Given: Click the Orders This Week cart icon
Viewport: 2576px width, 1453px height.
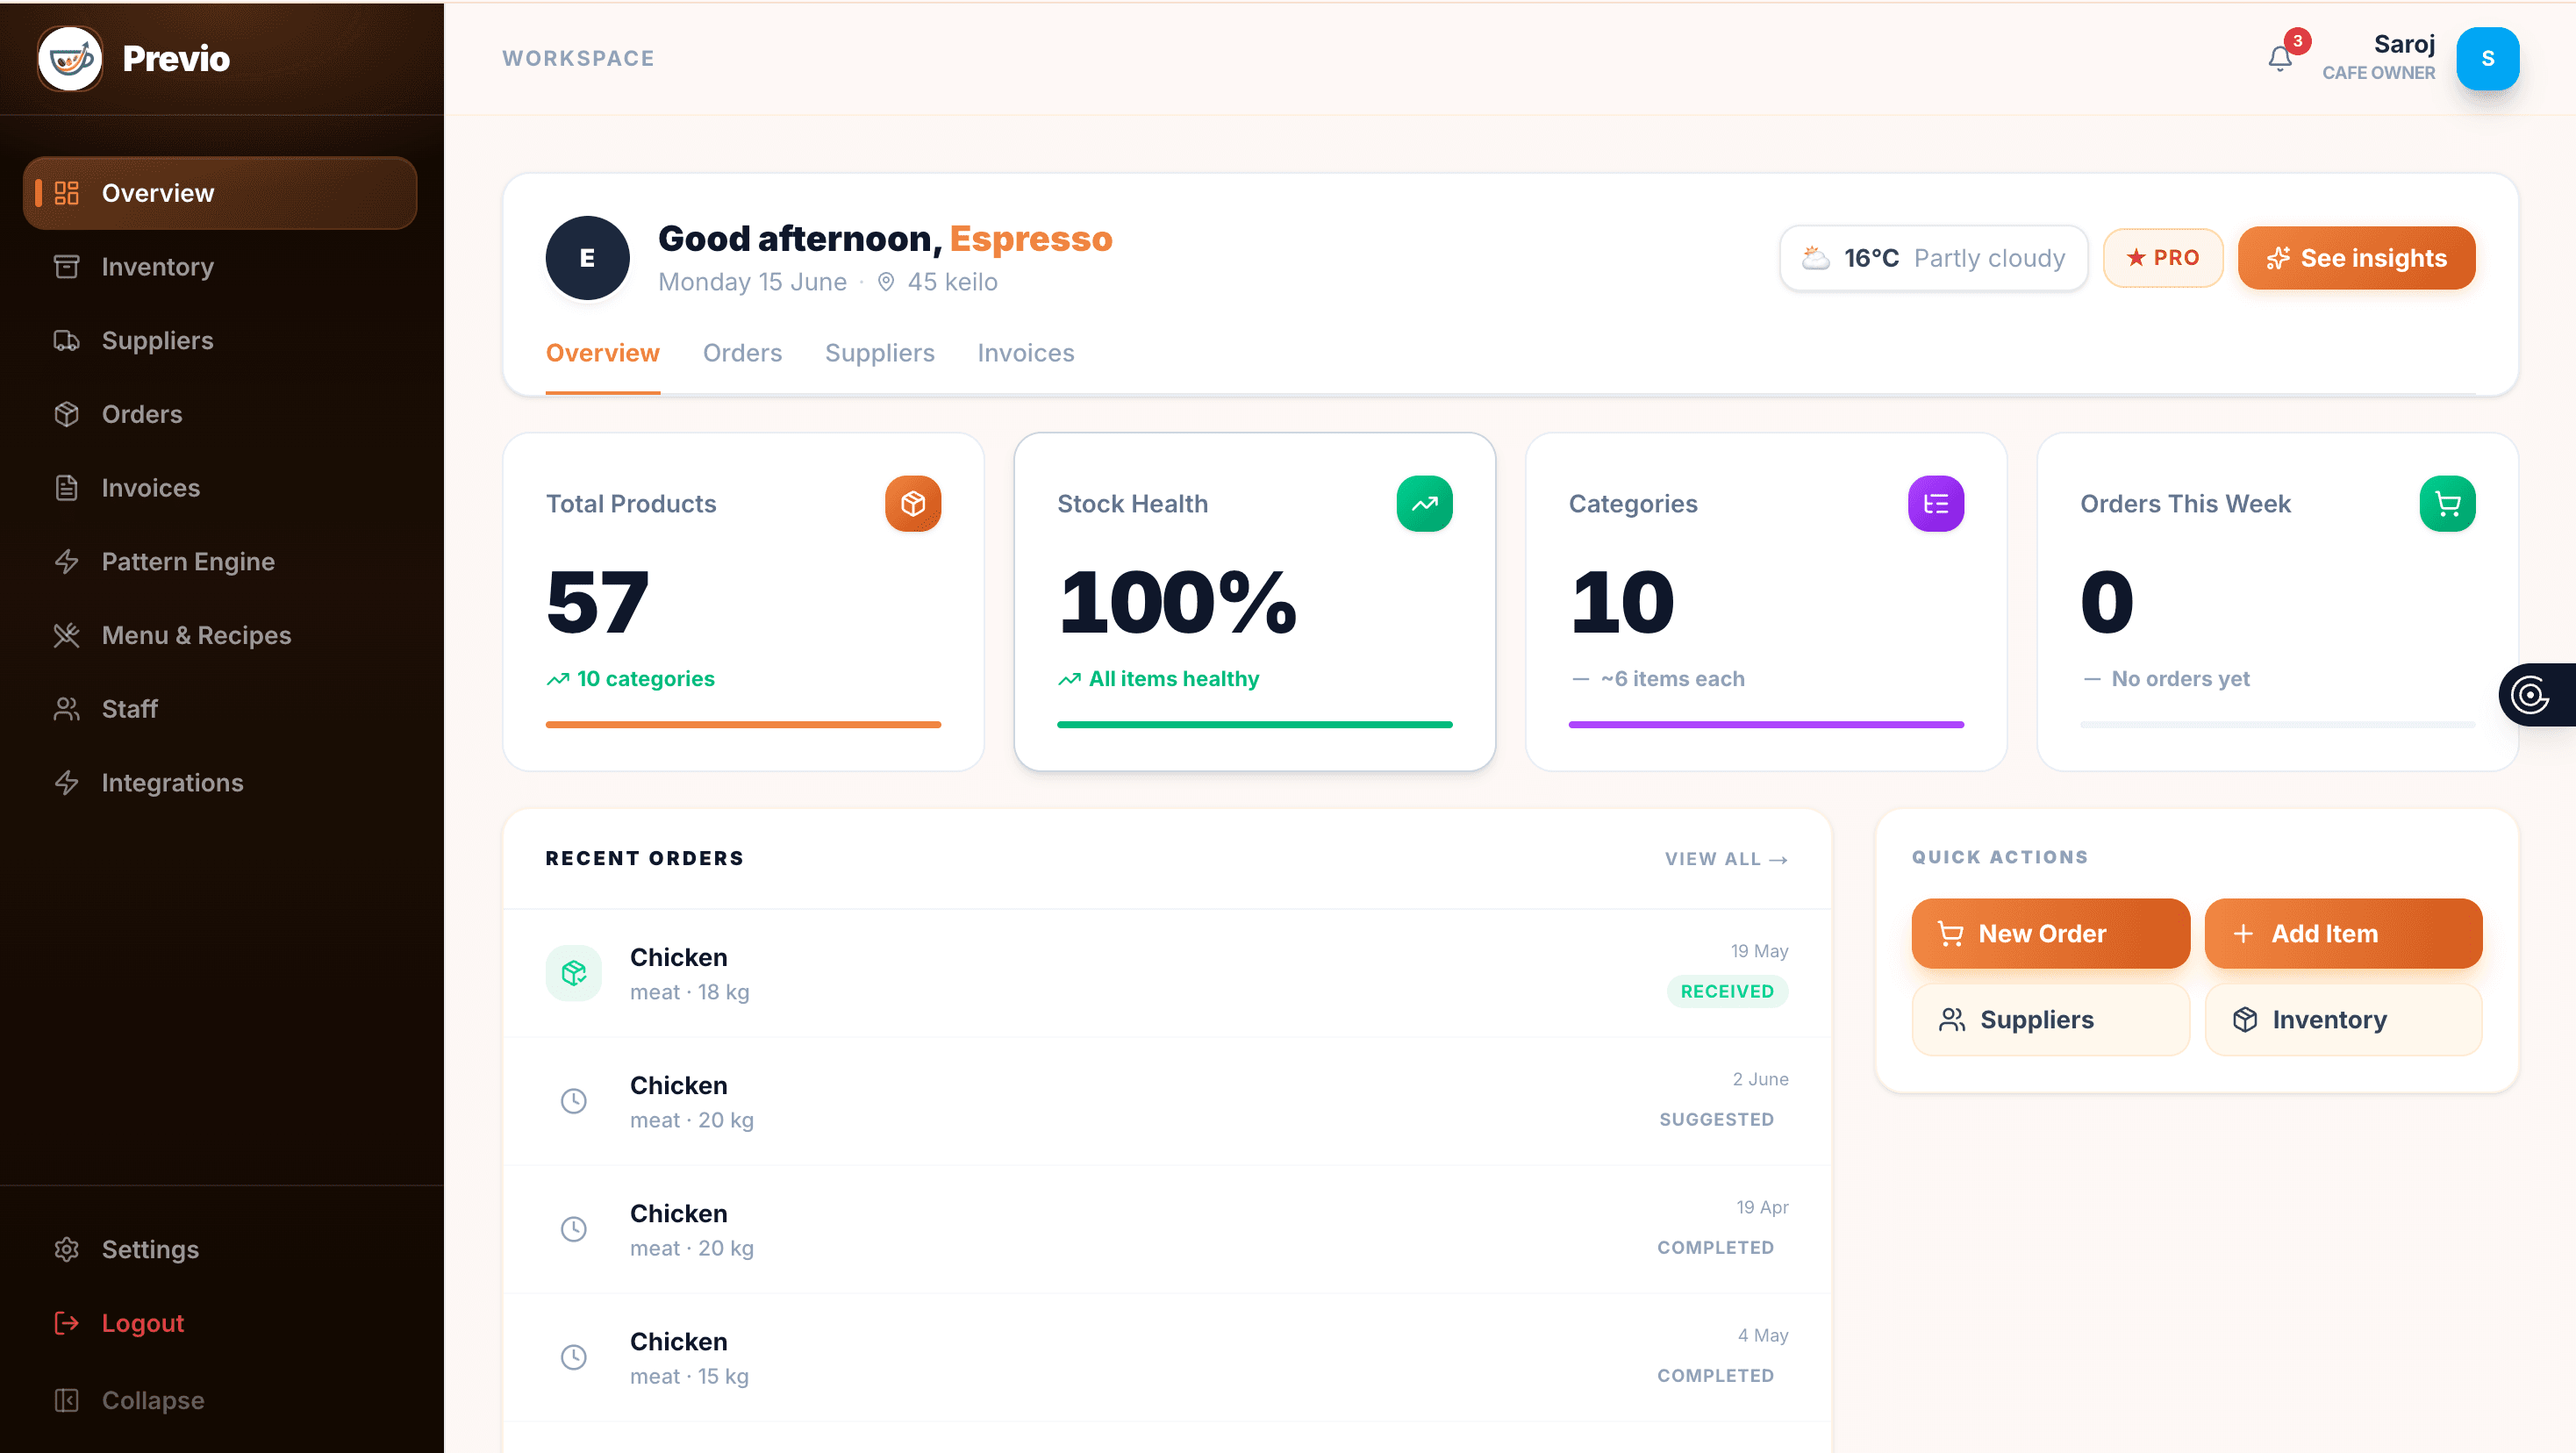Looking at the screenshot, I should (x=2447, y=504).
